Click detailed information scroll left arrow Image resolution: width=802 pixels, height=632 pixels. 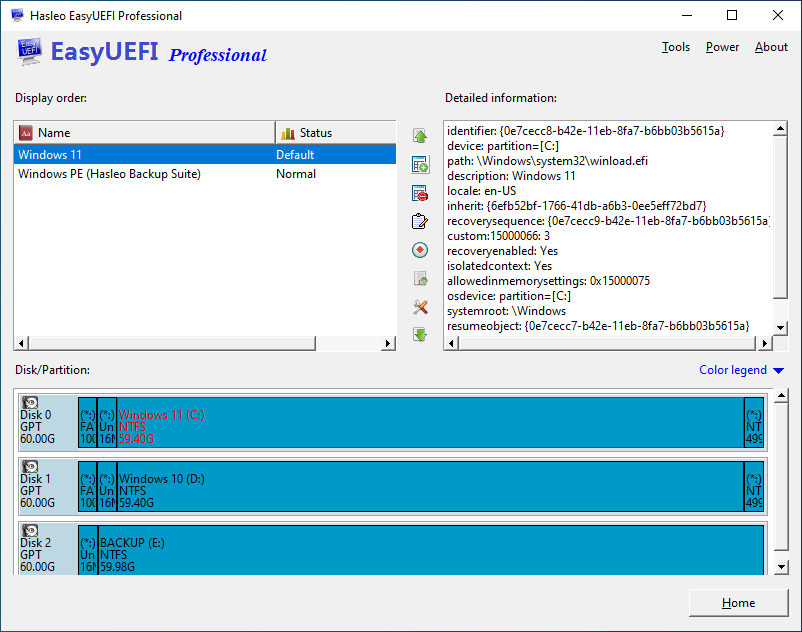[451, 343]
